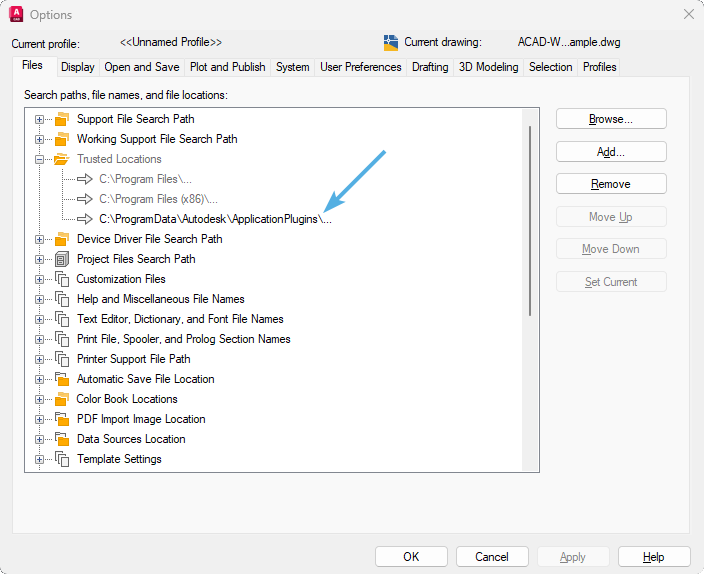Viewport: 704px width, 574px height.
Task: Click the arrow icon beside the ApplicationPlugins path
Action: pos(84,219)
